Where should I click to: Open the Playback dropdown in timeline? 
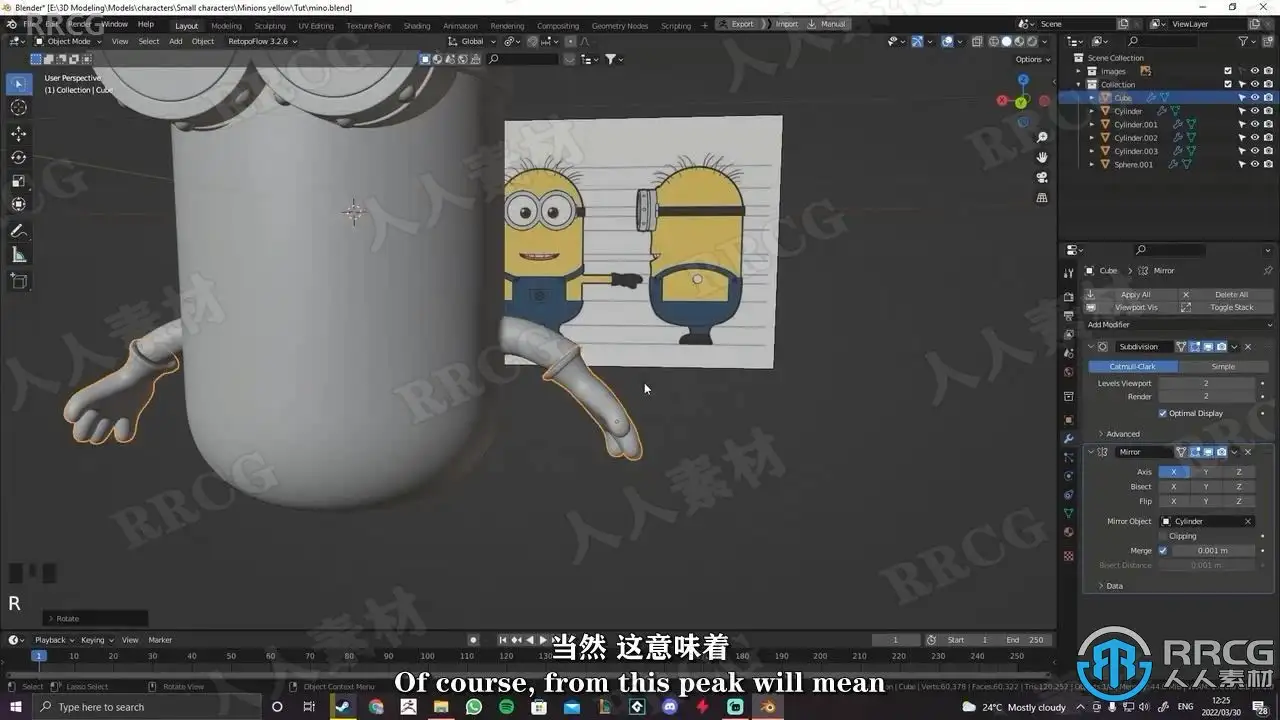pyautogui.click(x=54, y=640)
